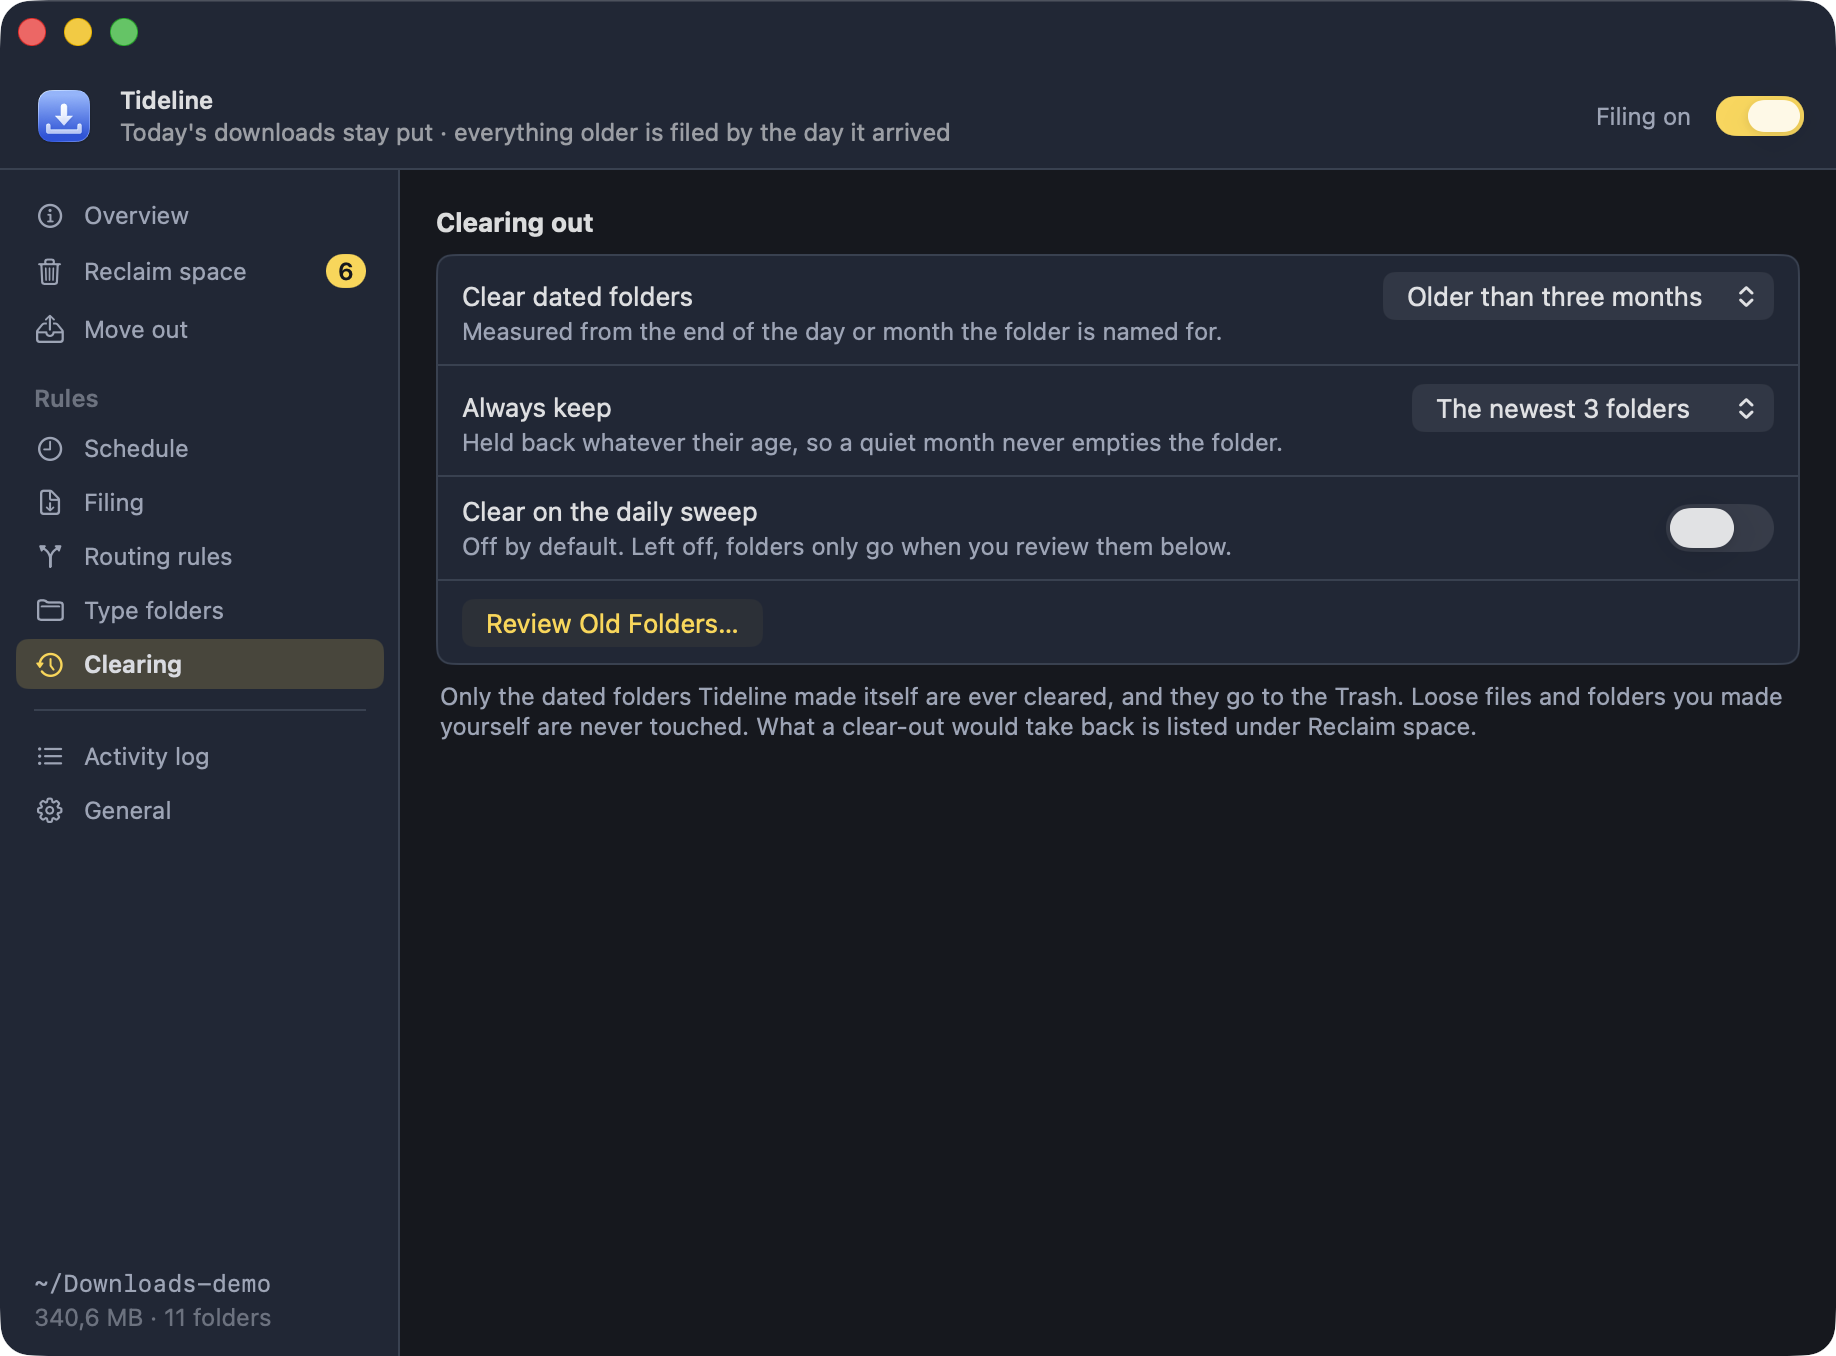1836x1356 pixels.
Task: Click the Schedule clock icon
Action: [50, 449]
